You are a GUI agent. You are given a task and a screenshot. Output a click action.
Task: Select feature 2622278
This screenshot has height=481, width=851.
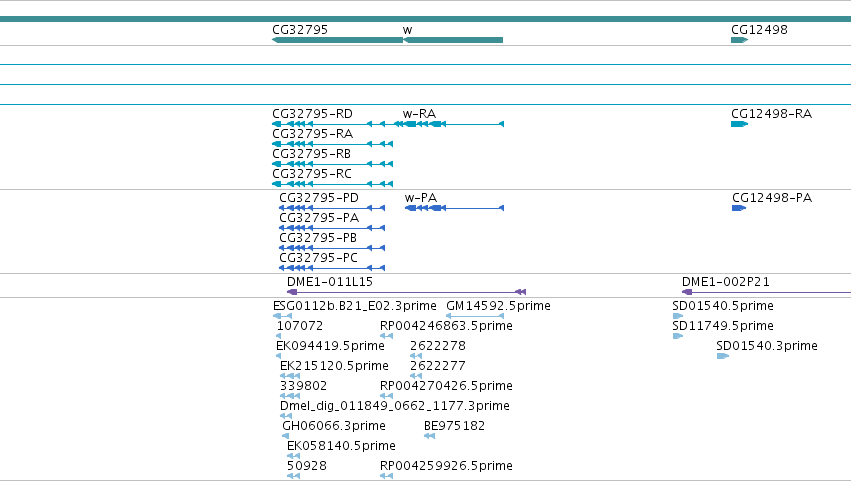click(x=437, y=346)
